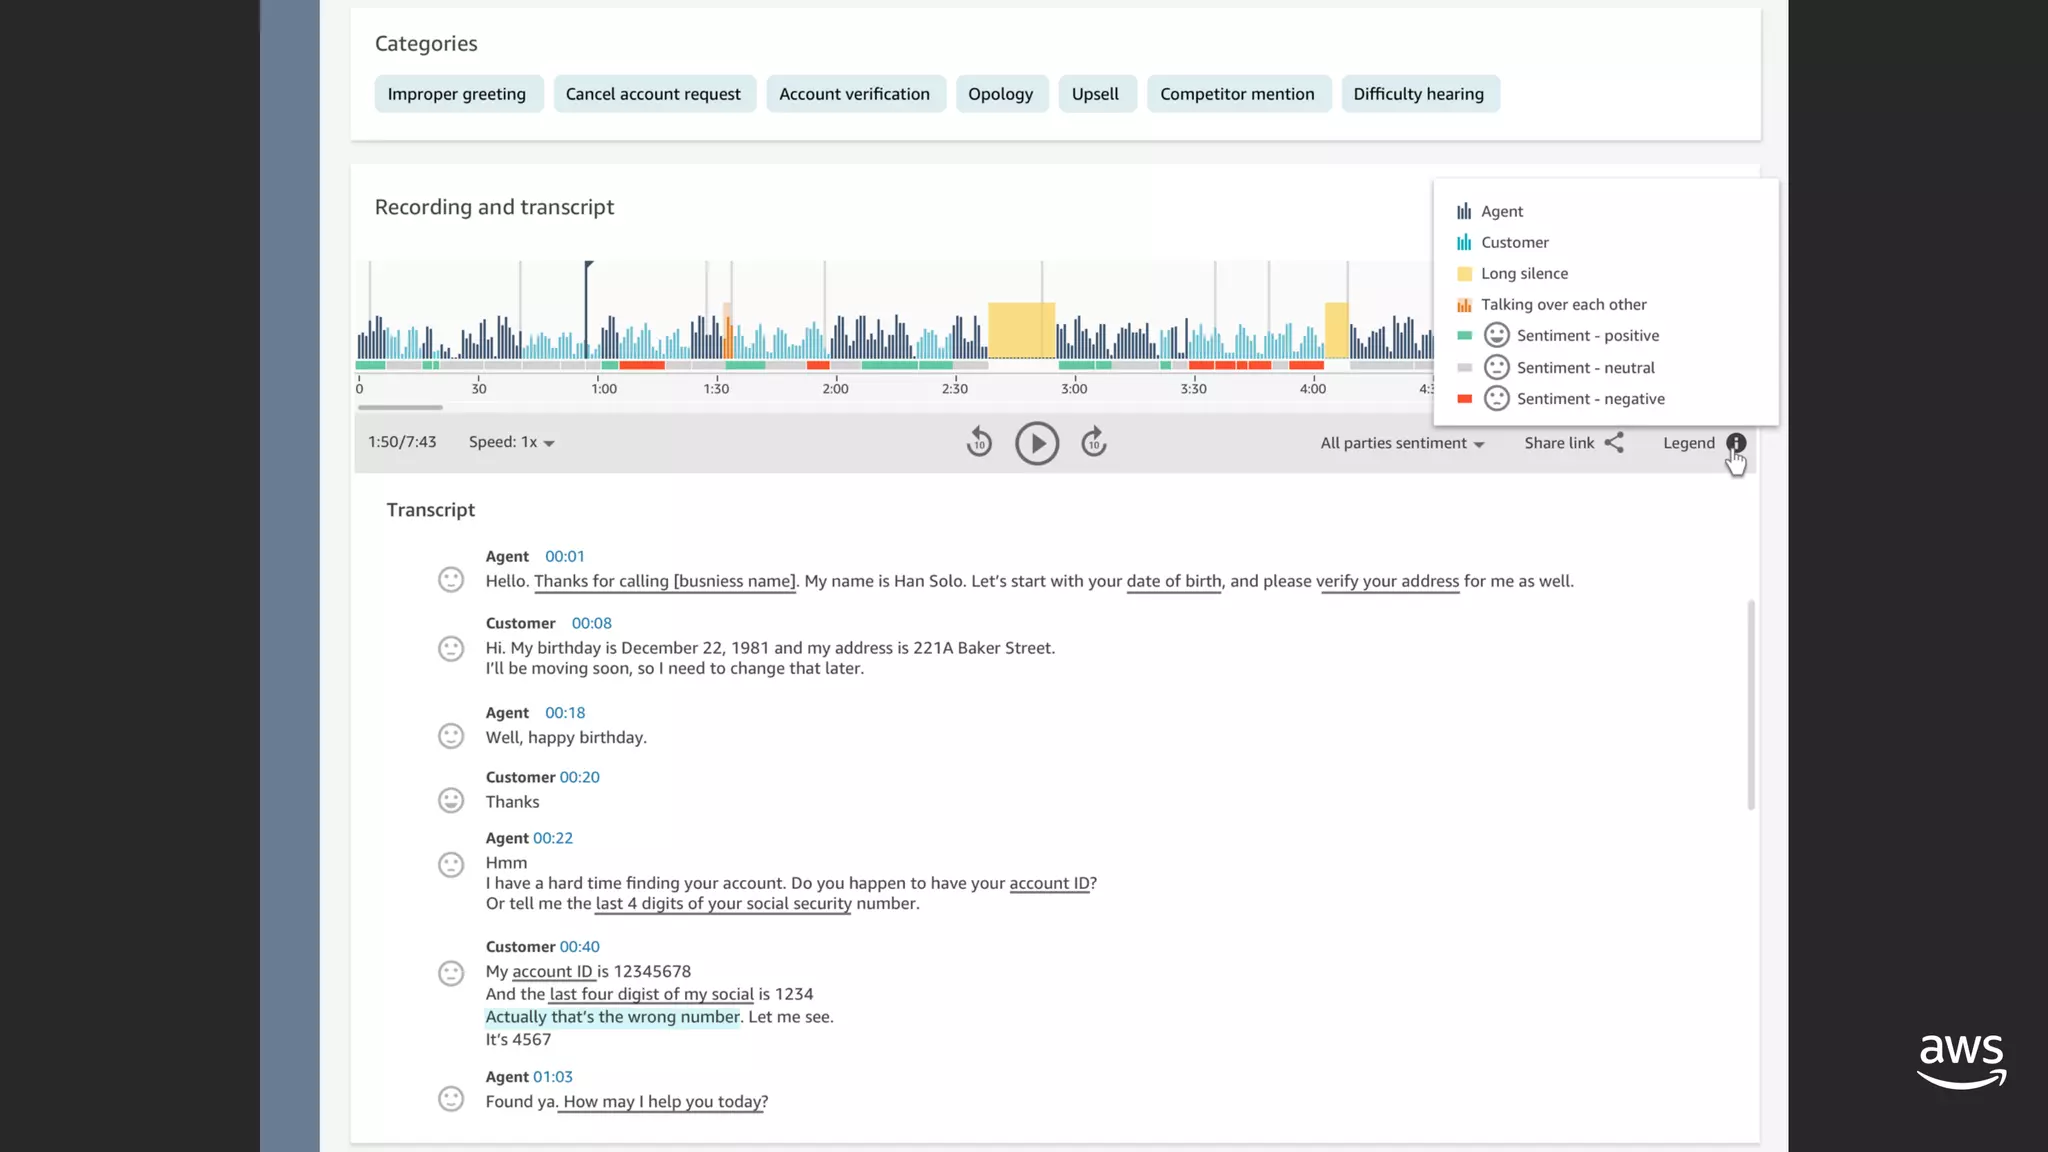Screen dimensions: 2048x1152
Task: Select the Cancel account request category
Action: pos(653,94)
